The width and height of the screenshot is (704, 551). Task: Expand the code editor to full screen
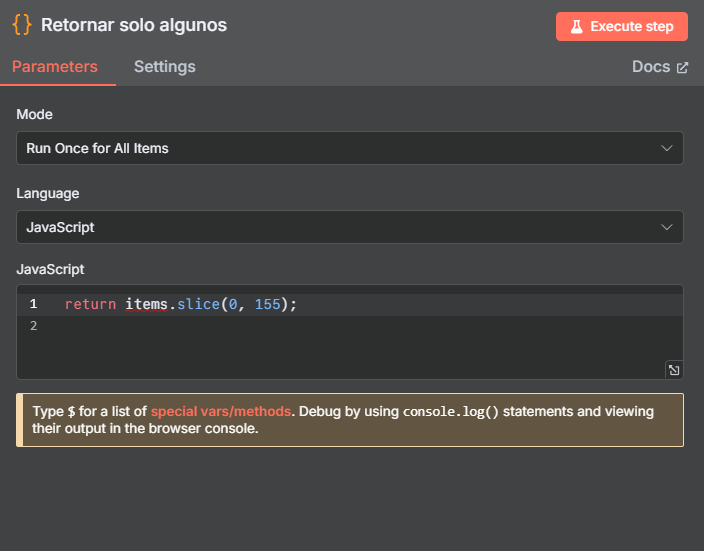(x=674, y=370)
